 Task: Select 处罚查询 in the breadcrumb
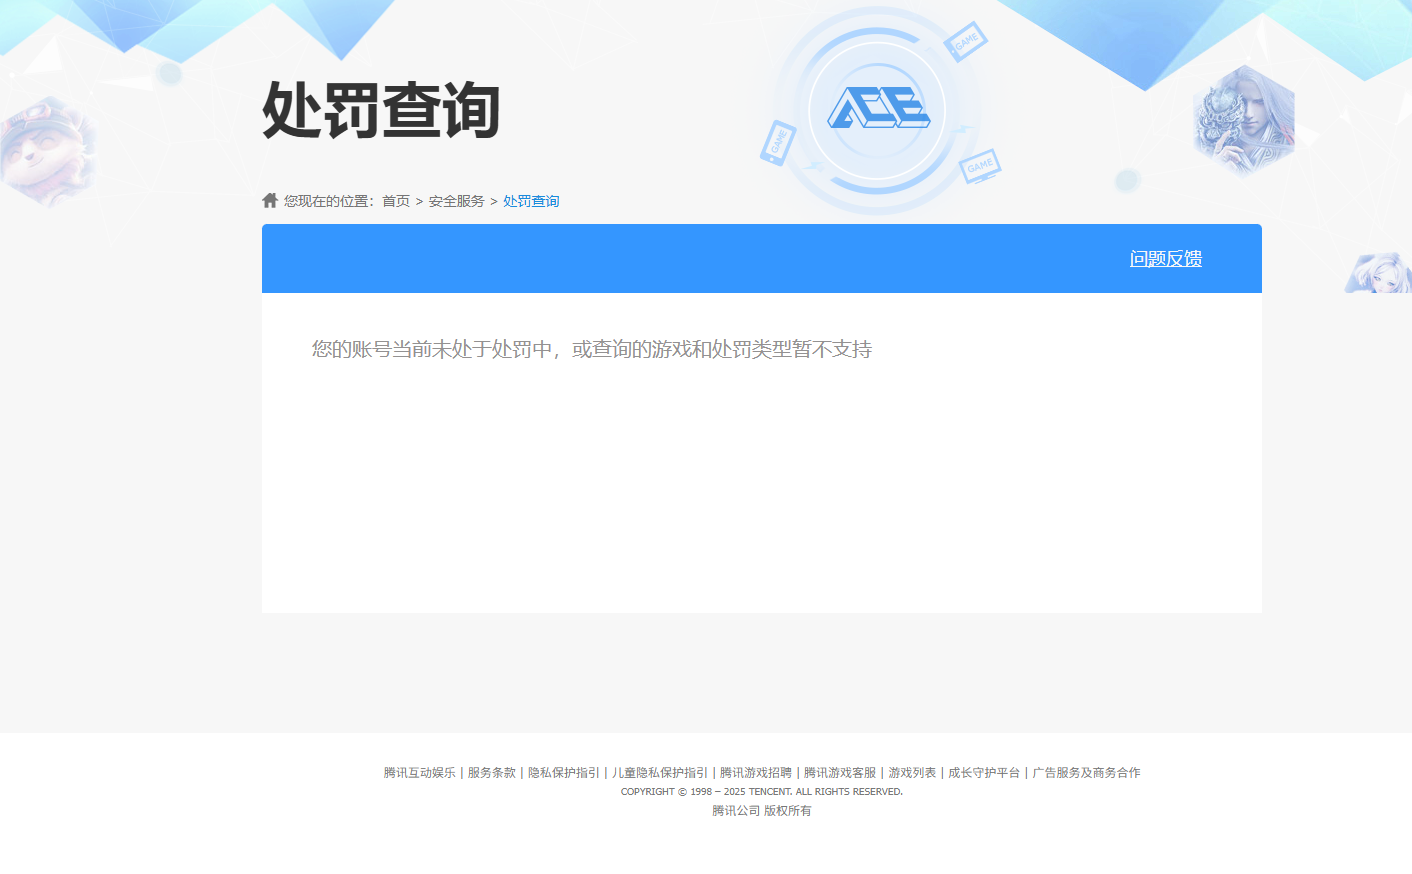pyautogui.click(x=531, y=201)
